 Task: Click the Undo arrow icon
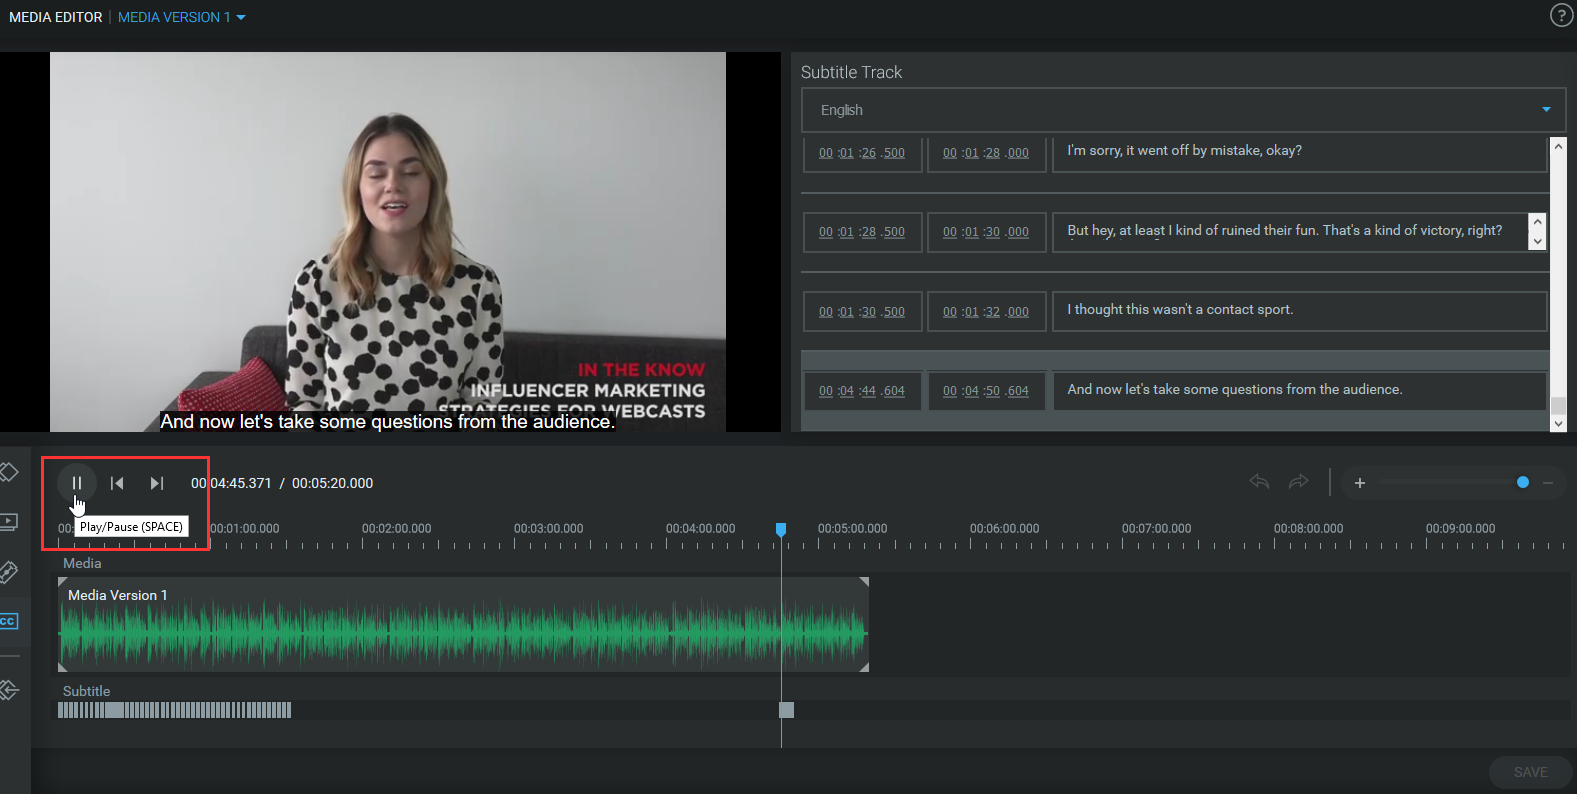pos(1259,482)
